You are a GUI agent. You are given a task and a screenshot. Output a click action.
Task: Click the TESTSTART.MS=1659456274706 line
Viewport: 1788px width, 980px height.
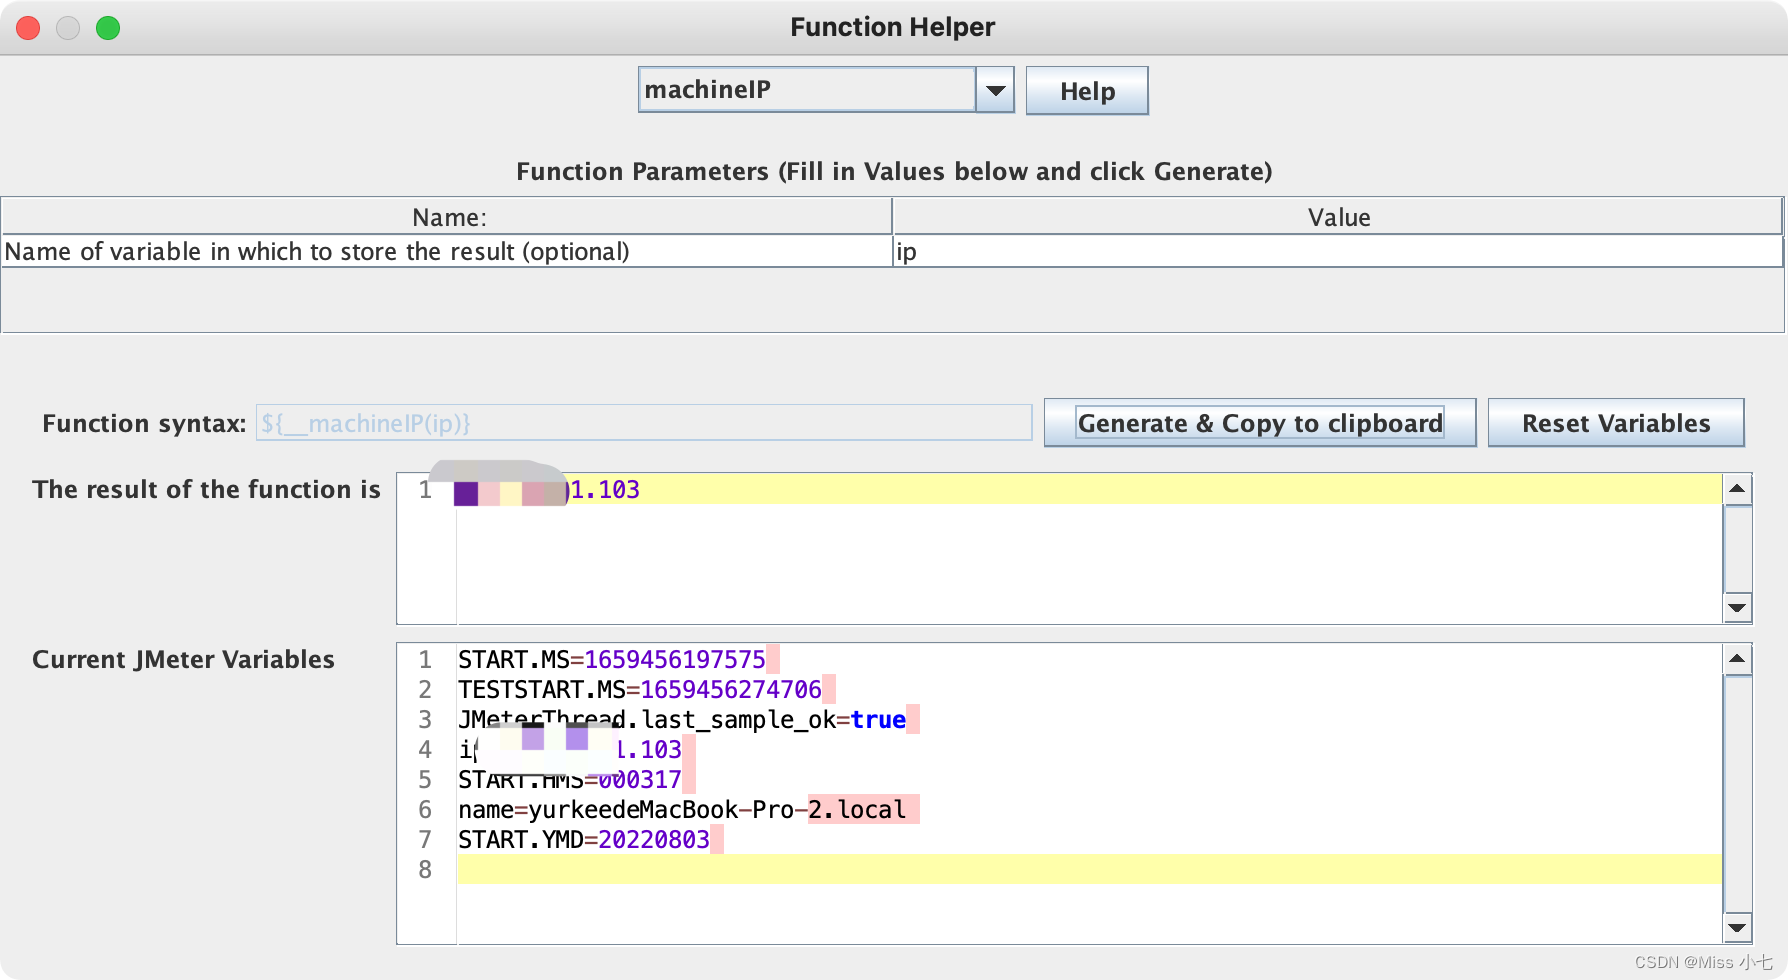pos(640,690)
